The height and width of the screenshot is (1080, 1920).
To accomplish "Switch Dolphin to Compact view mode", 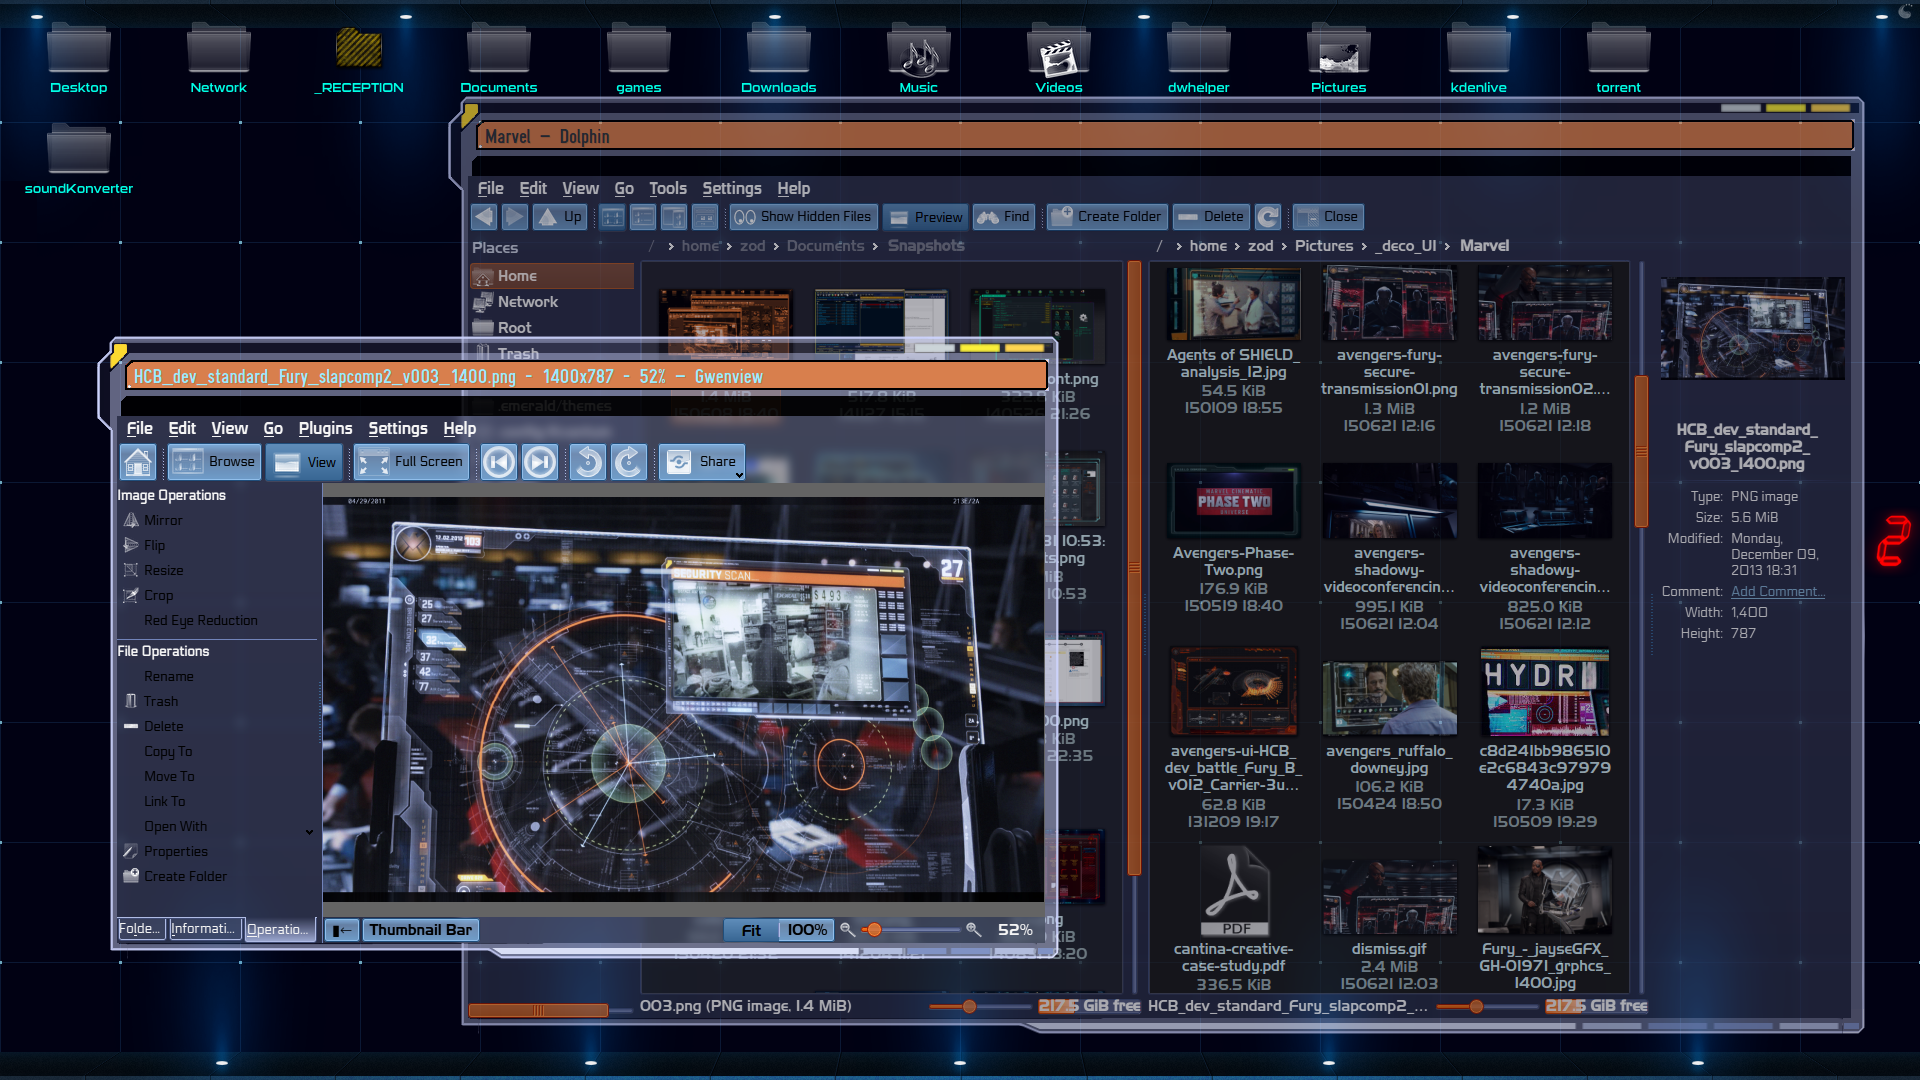I will click(643, 217).
